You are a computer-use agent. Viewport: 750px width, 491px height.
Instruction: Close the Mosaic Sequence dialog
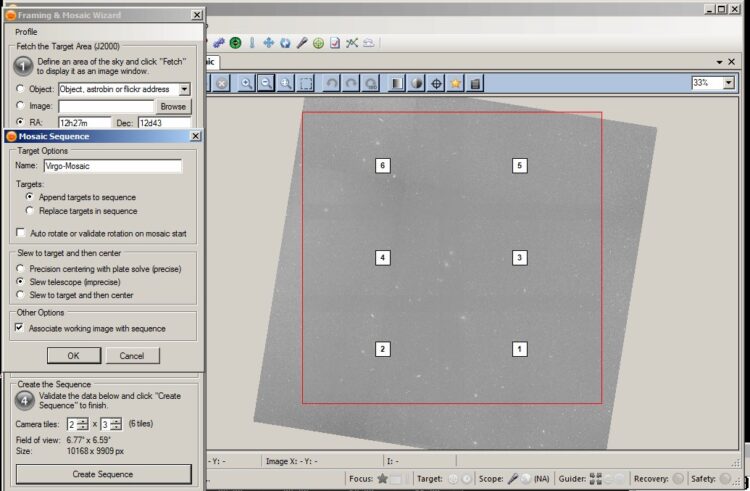196,136
